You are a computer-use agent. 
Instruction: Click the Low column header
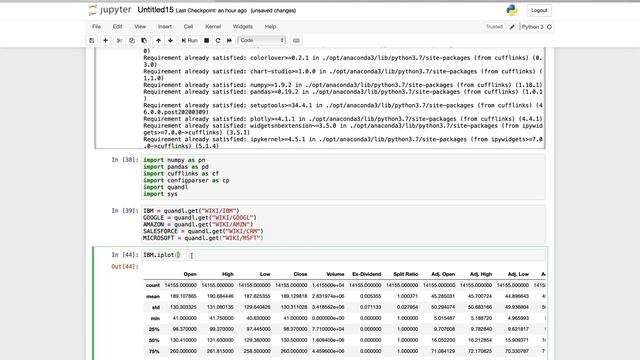pos(265,274)
